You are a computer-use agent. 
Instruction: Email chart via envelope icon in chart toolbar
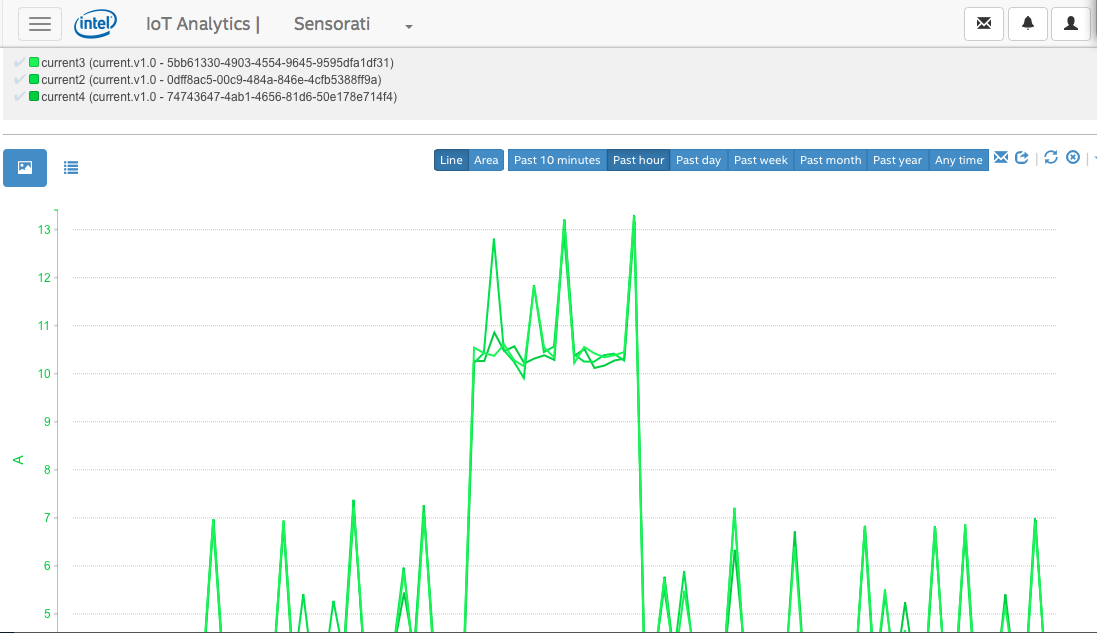[x=1001, y=158]
